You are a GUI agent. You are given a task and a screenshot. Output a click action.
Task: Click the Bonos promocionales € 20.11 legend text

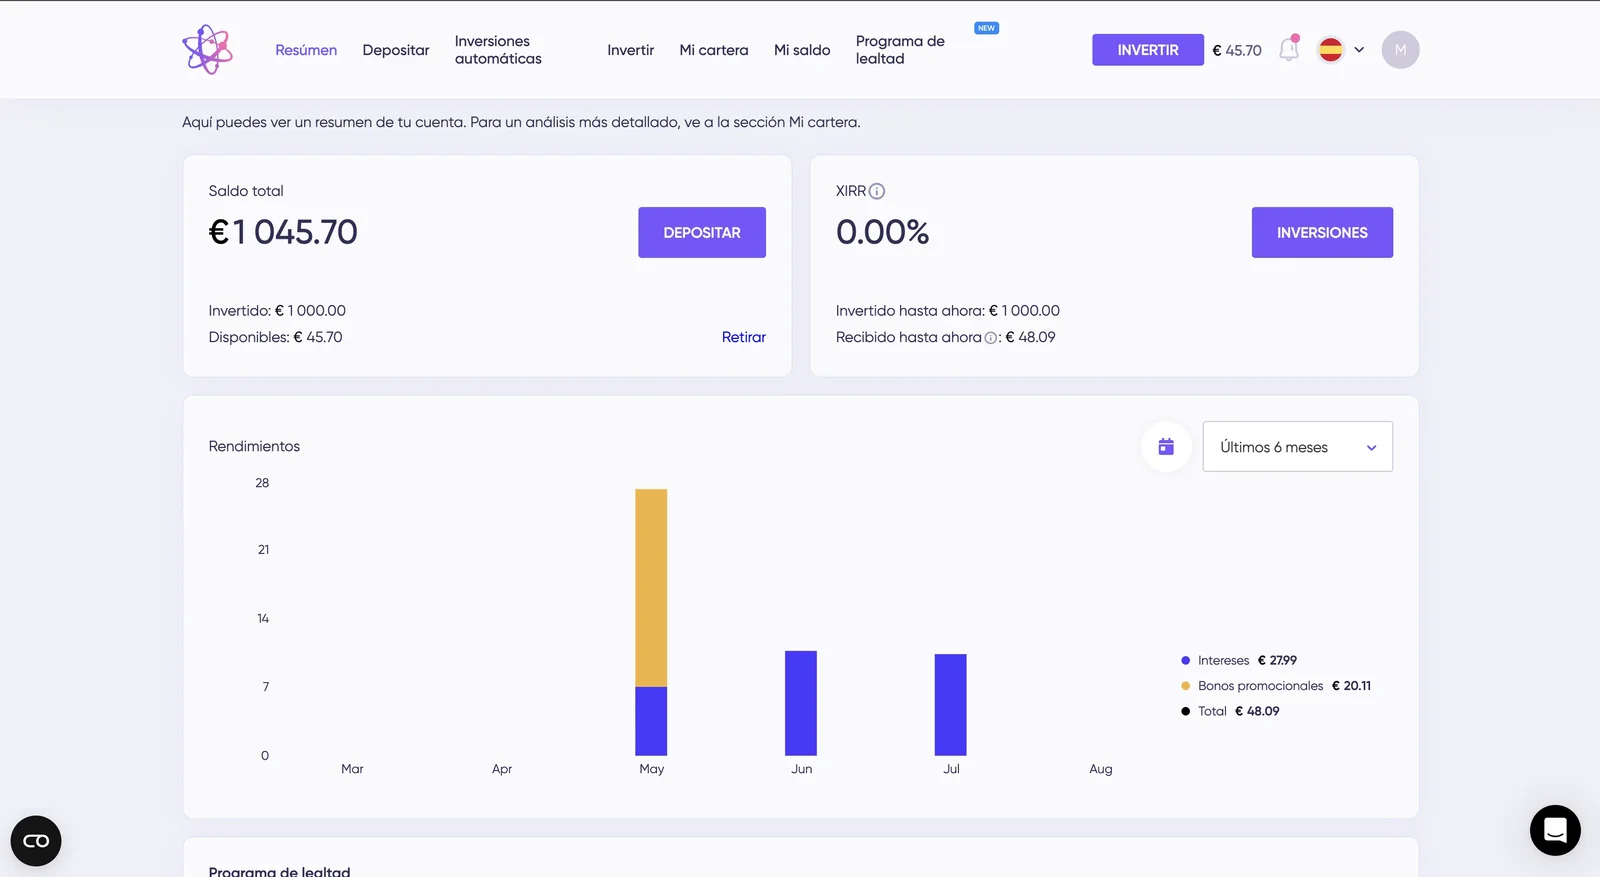1284,686
